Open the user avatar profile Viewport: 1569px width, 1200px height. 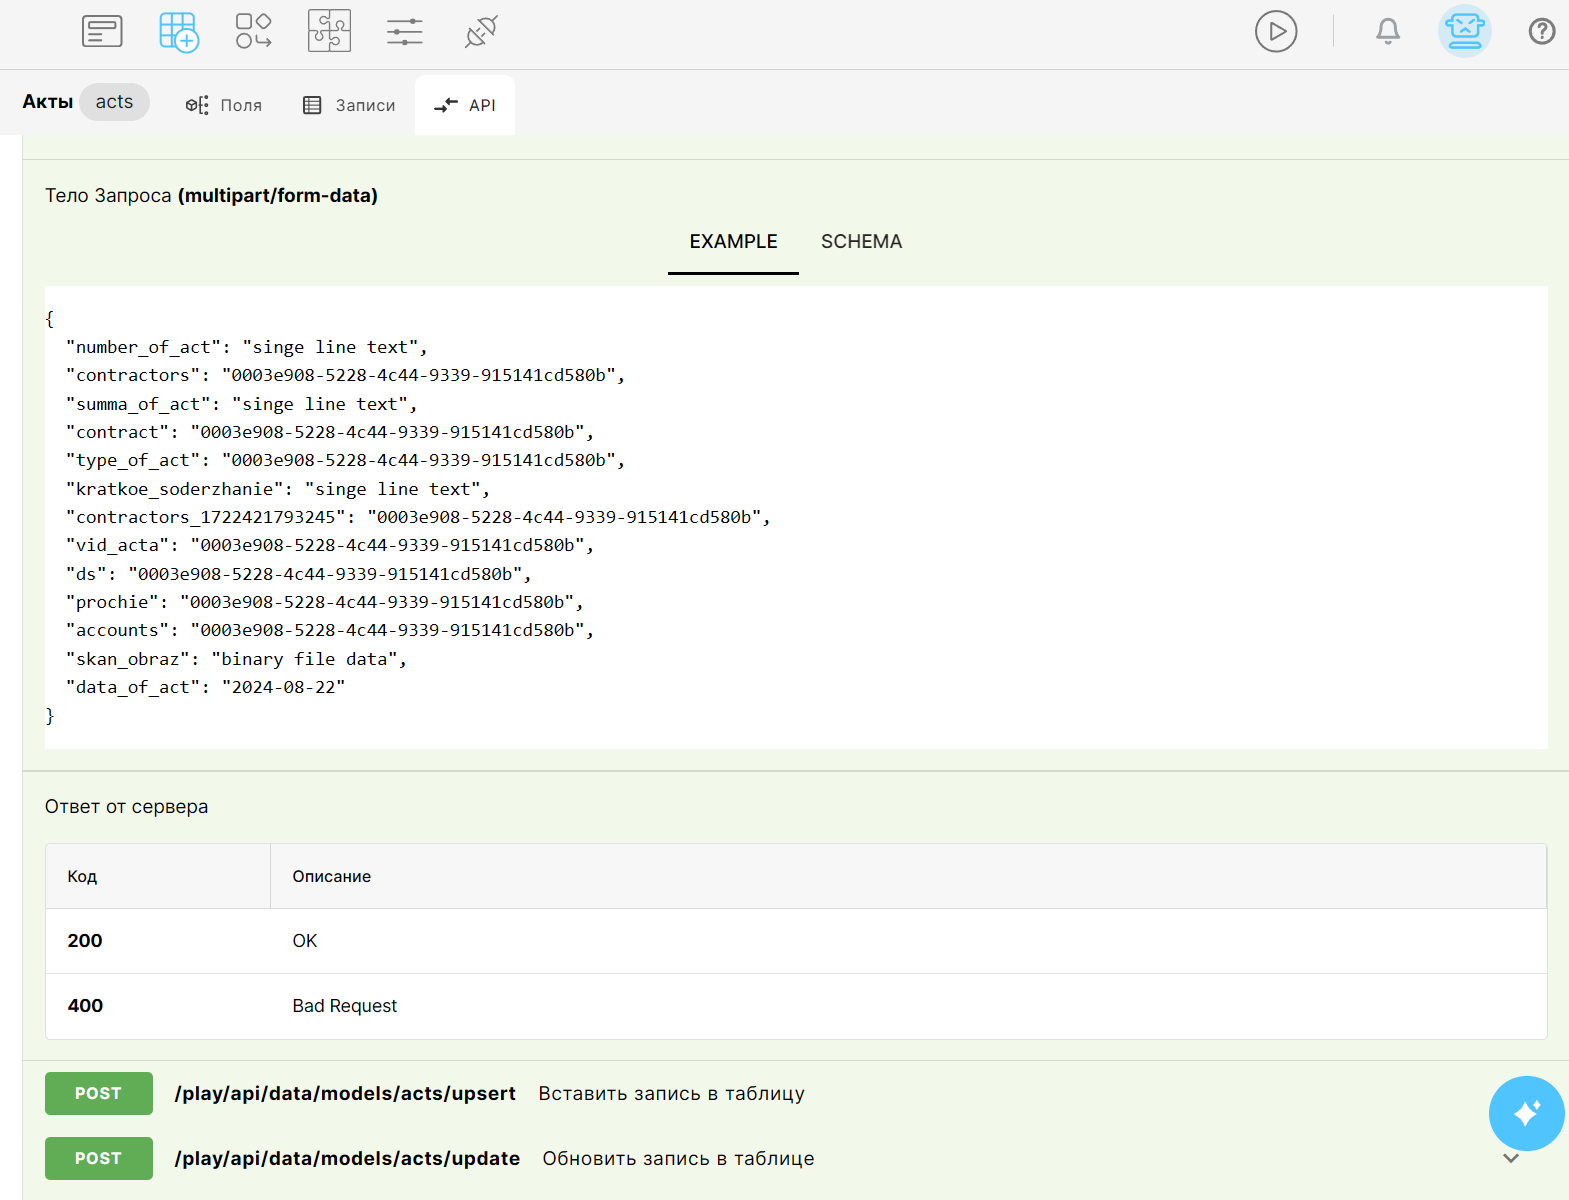click(x=1465, y=31)
